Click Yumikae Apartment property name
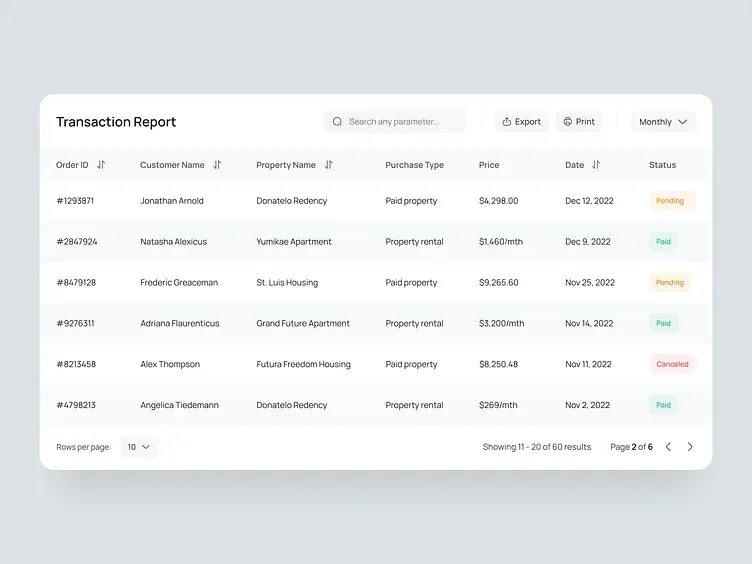752x564 pixels. coord(294,241)
